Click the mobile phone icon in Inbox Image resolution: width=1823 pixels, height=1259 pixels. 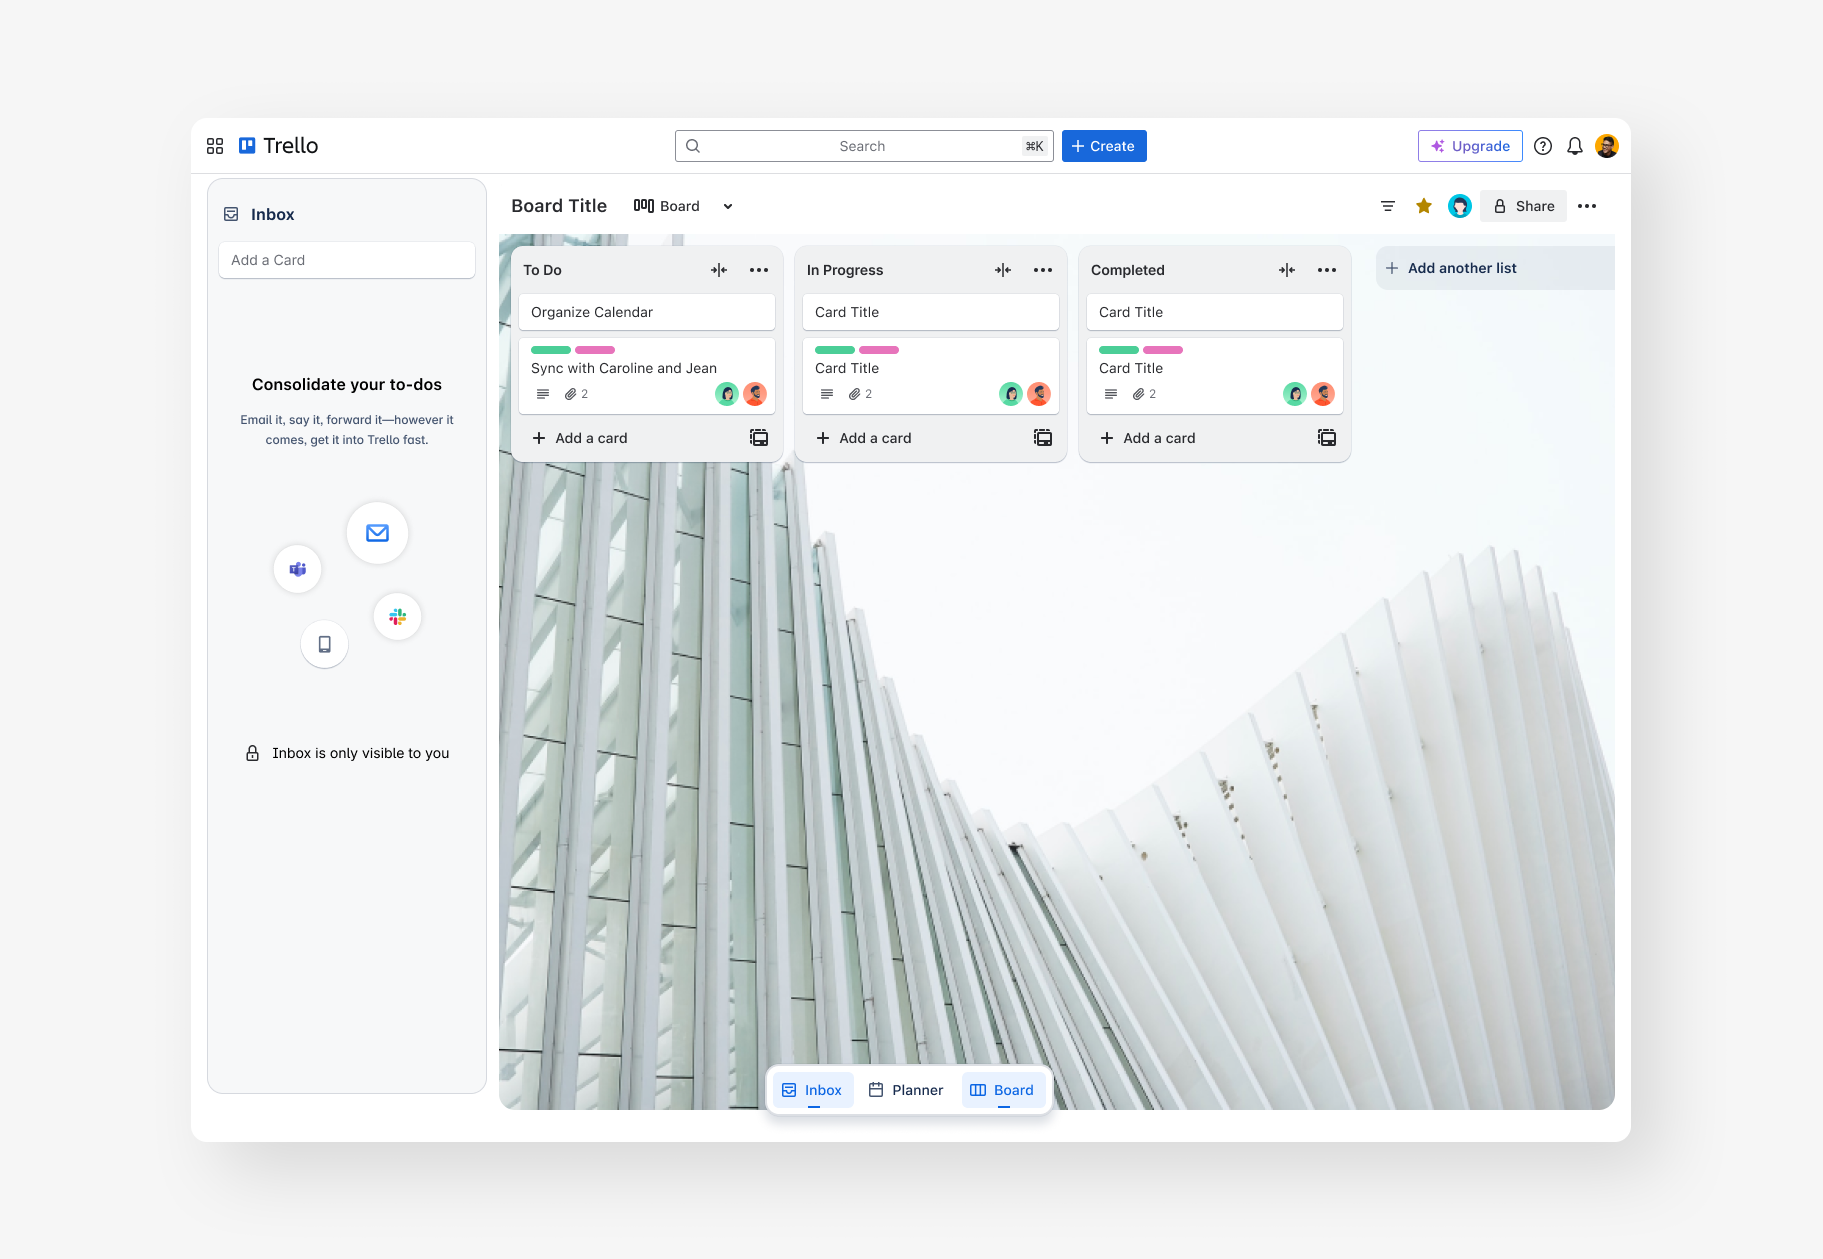point(324,644)
